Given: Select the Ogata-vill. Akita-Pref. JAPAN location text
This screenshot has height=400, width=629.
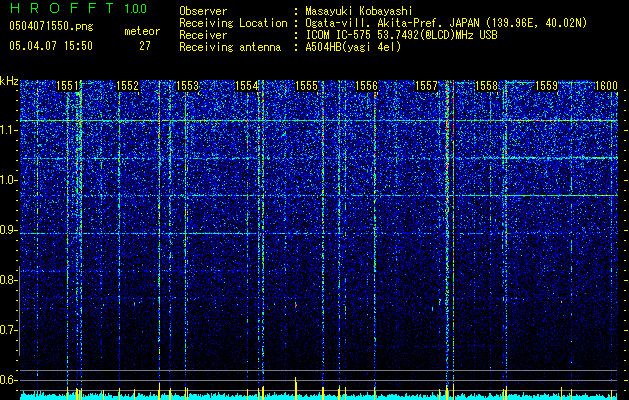Looking at the screenshot, I should 446,23.
